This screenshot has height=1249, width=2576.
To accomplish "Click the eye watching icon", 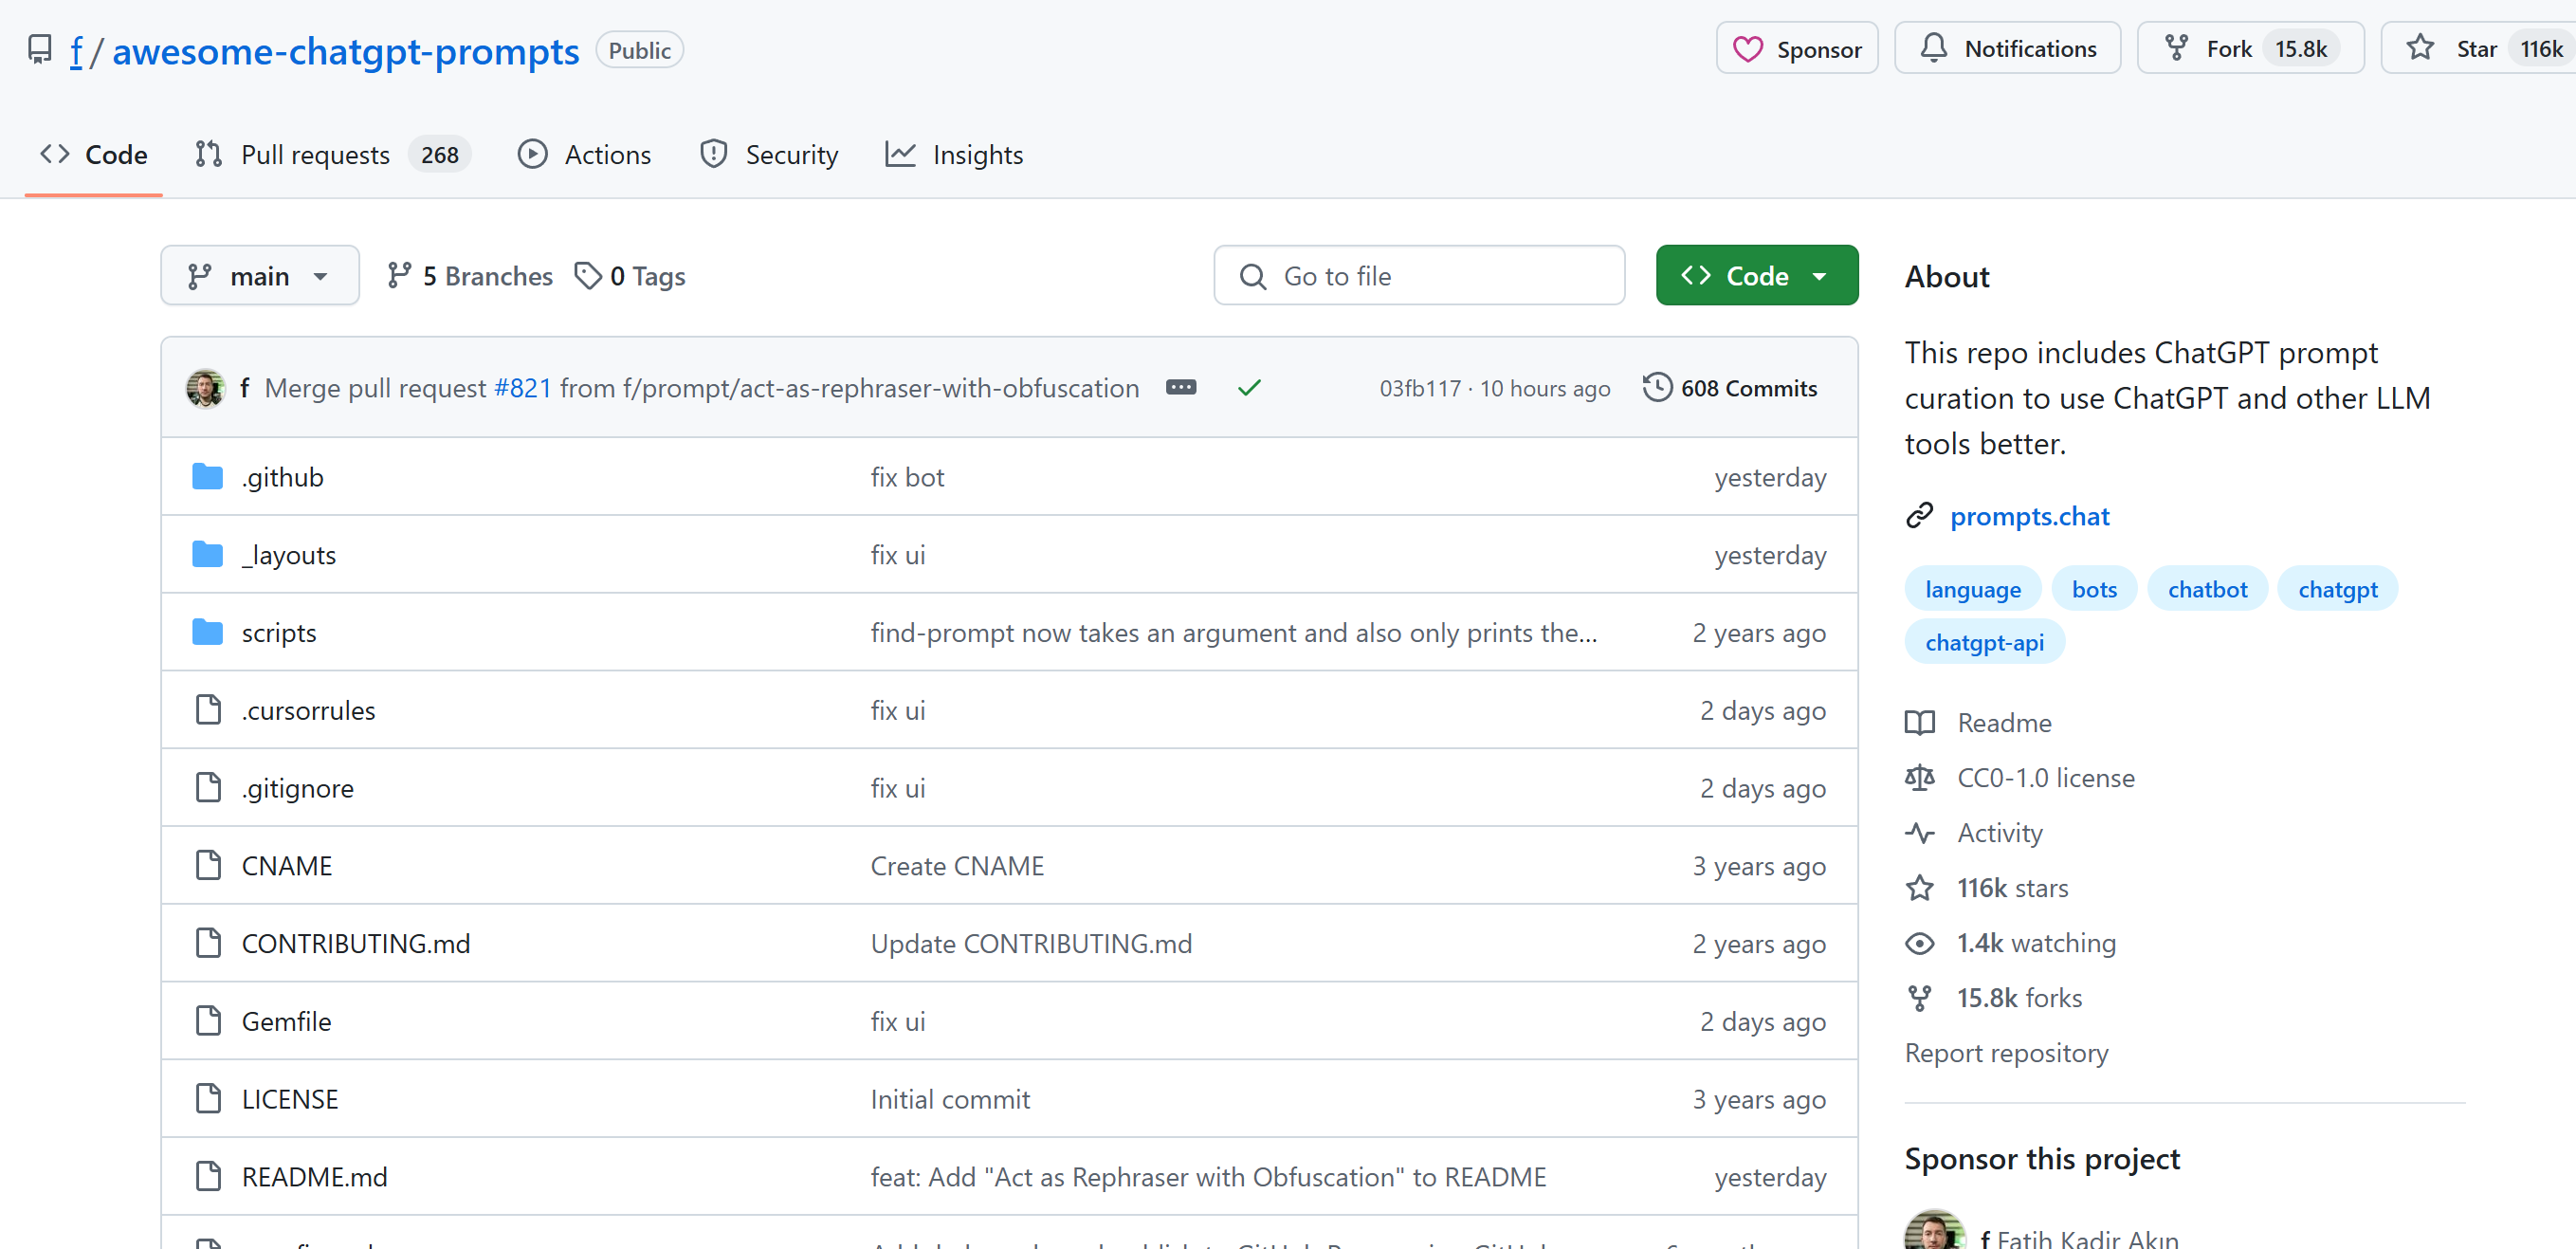I will pos(1919,943).
